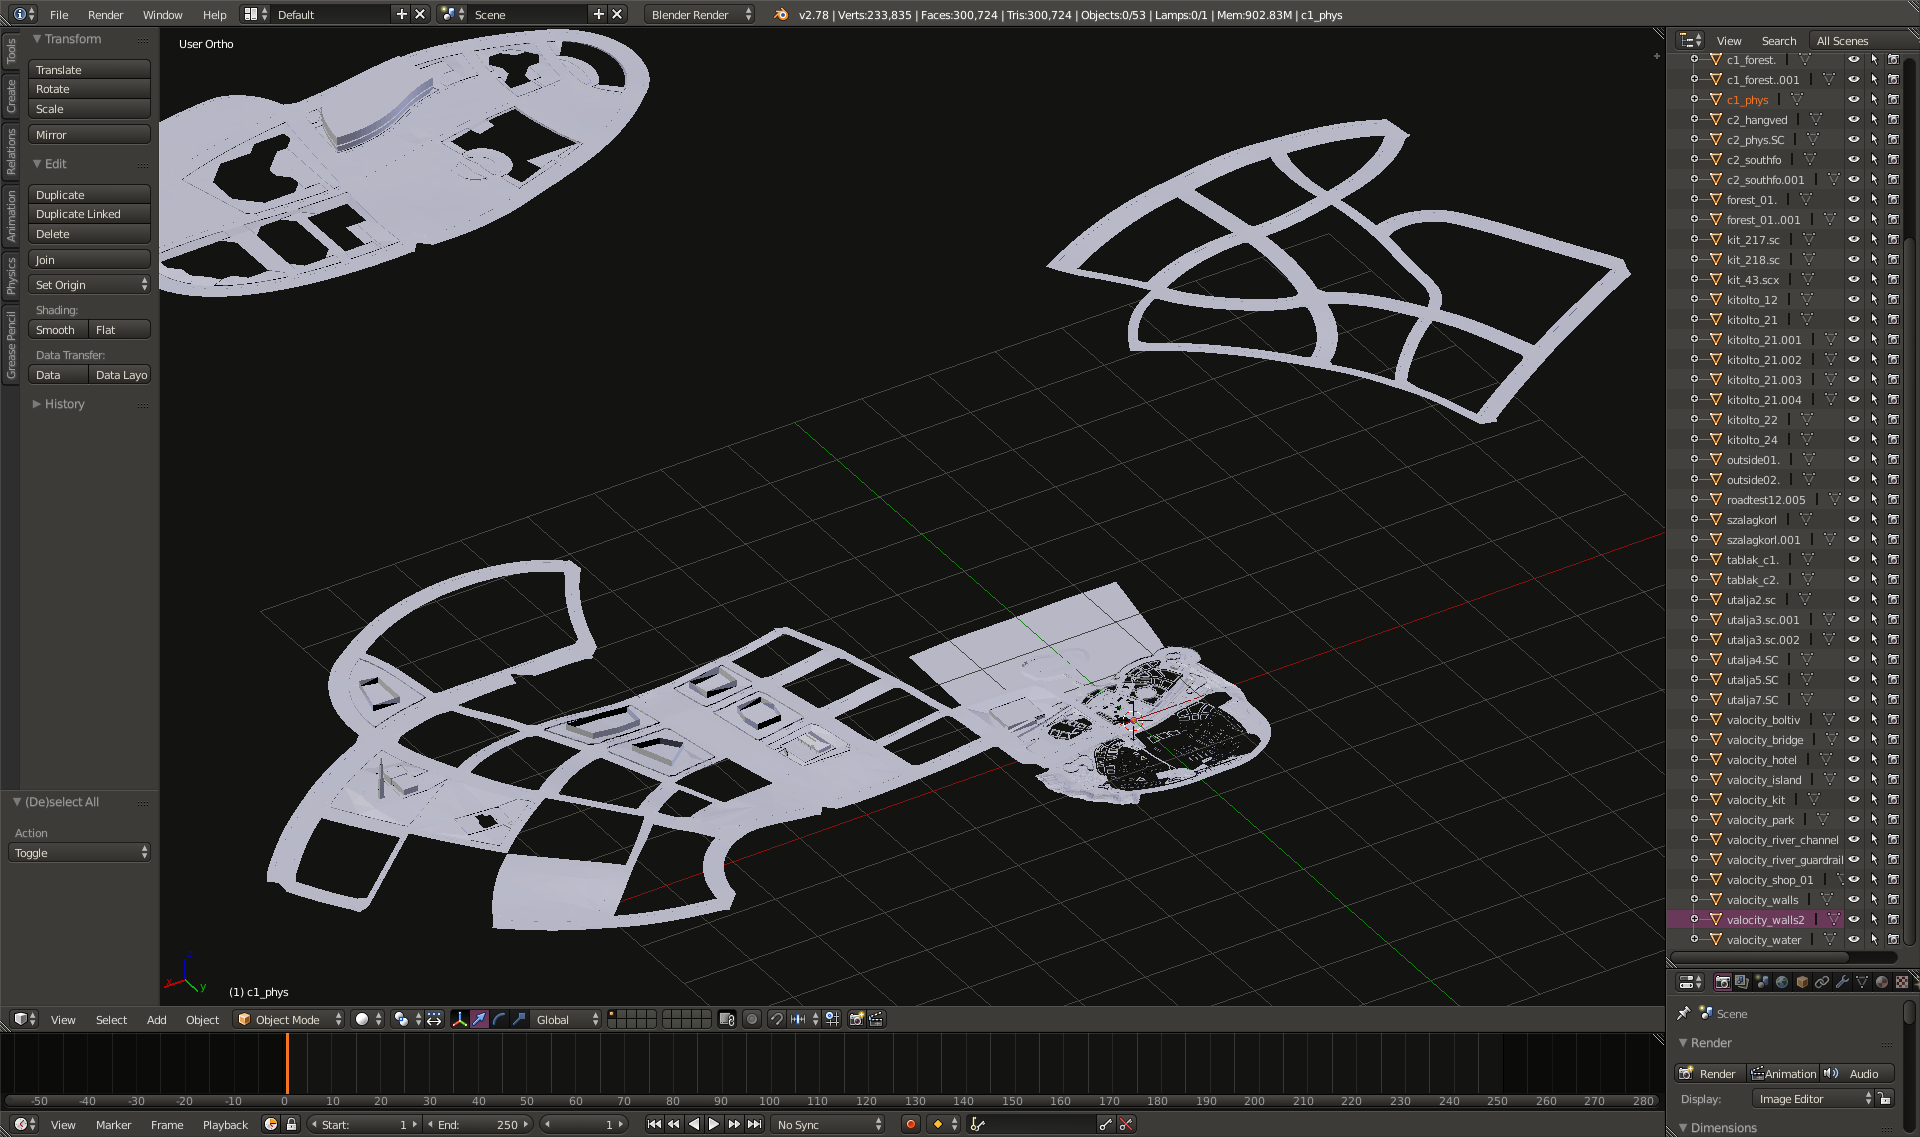
Task: Open the World properties tab icon
Action: (x=1781, y=982)
